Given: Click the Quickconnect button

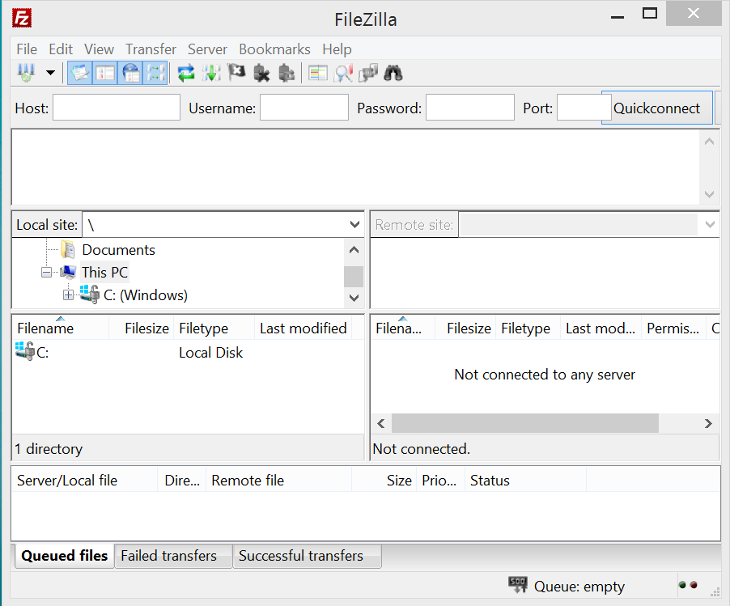Looking at the screenshot, I should (x=656, y=108).
